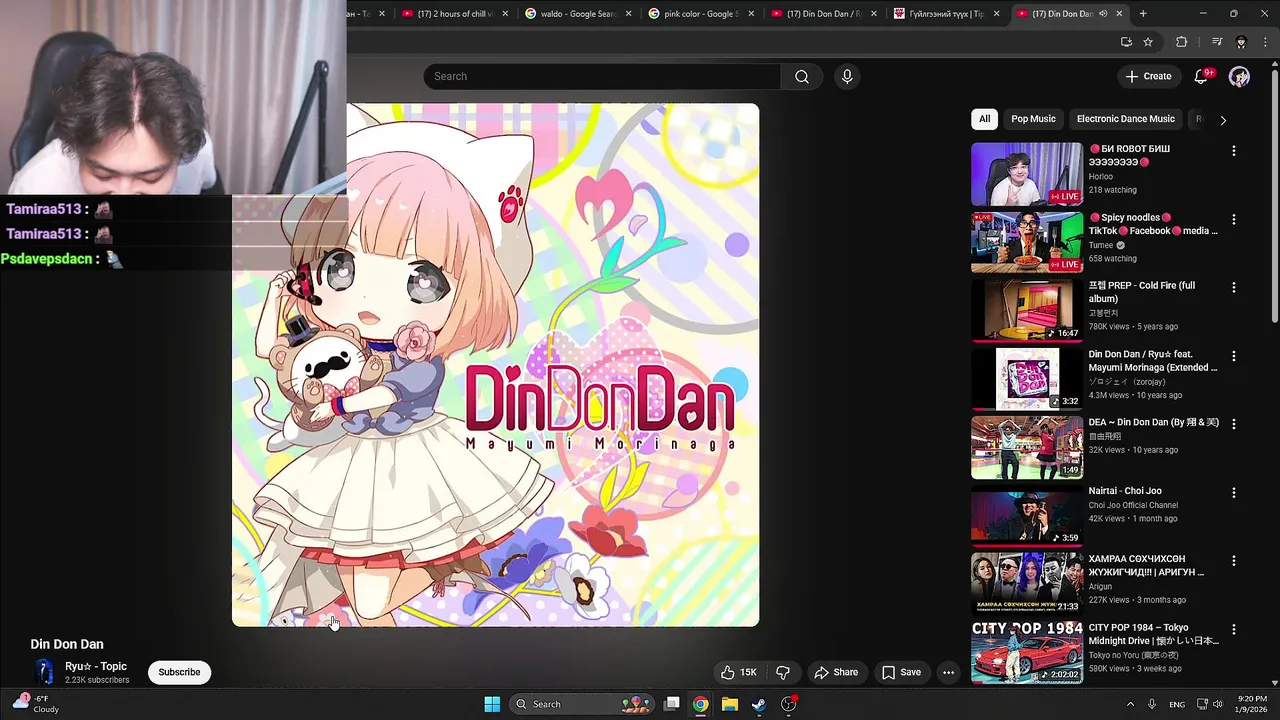Open a new Chrome tab

[1143, 14]
